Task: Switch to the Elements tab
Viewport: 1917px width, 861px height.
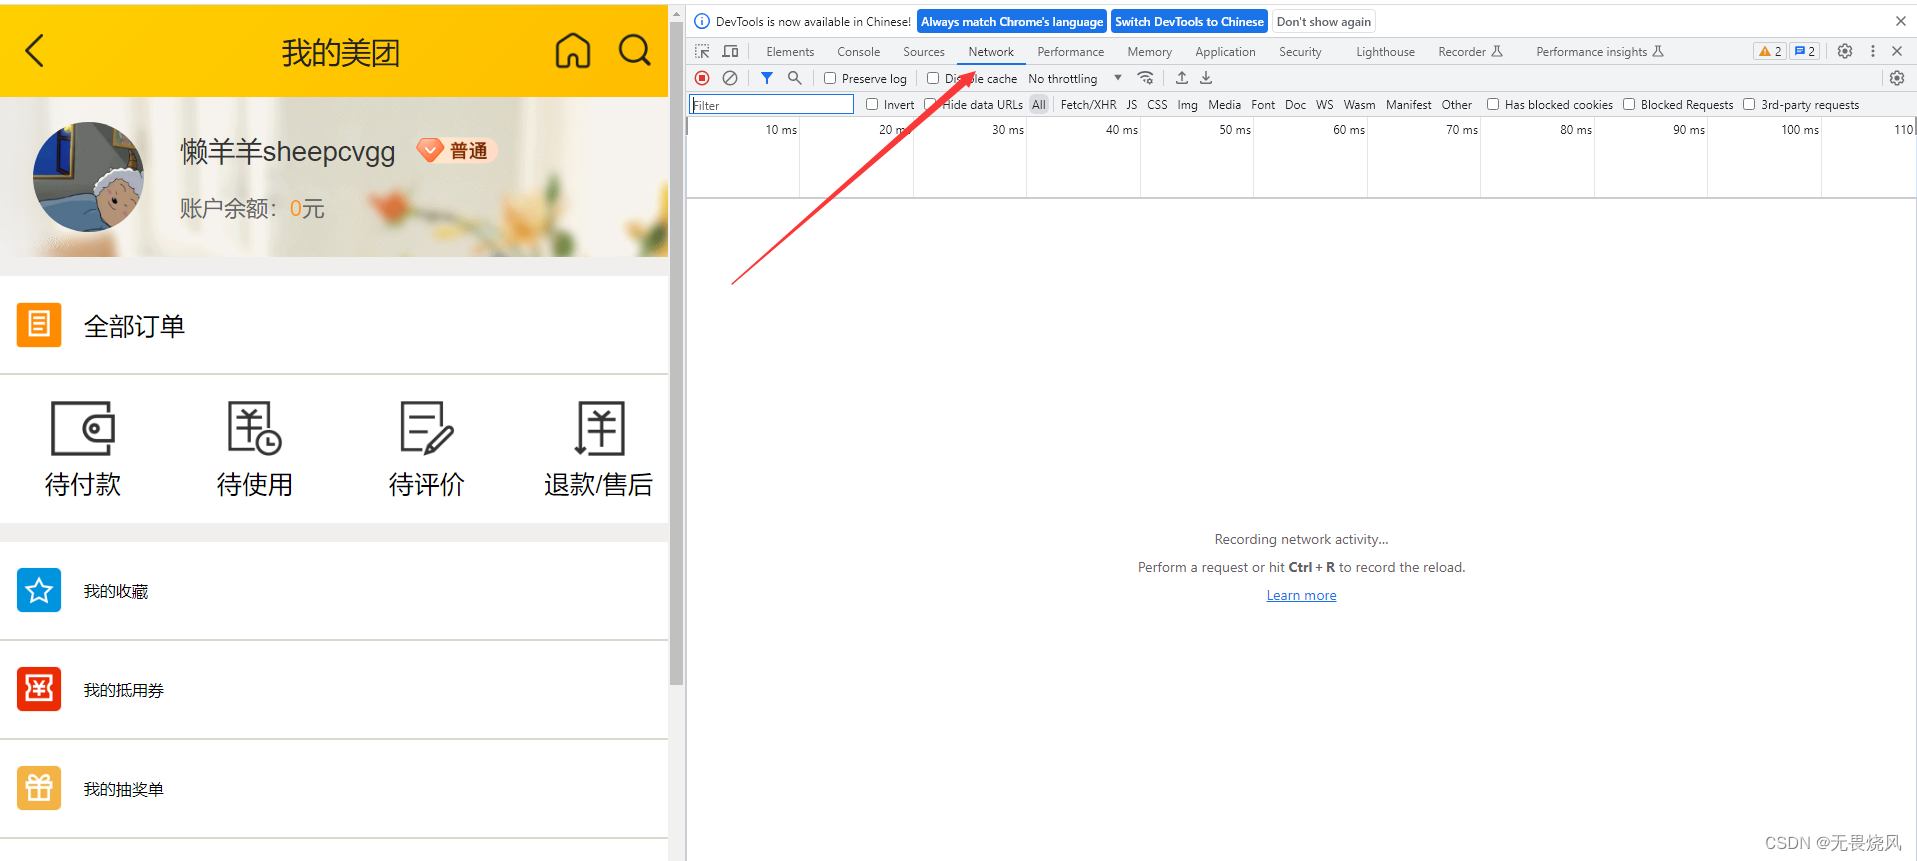Action: (790, 52)
